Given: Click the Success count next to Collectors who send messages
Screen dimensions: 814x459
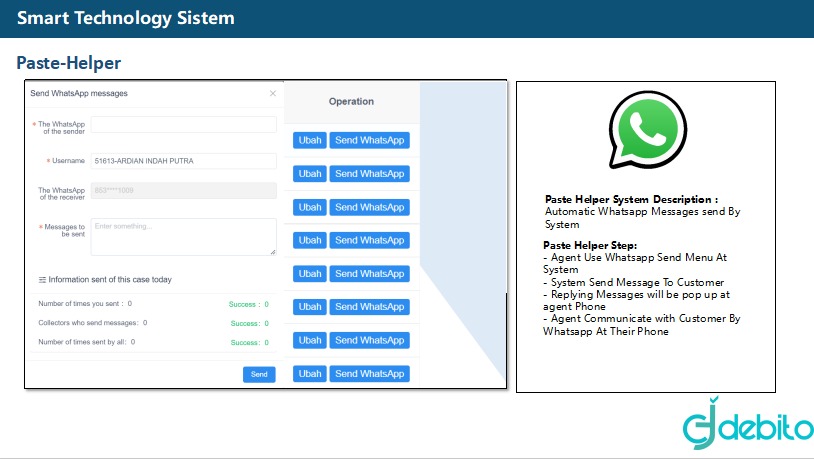Looking at the screenshot, I should (250, 323).
